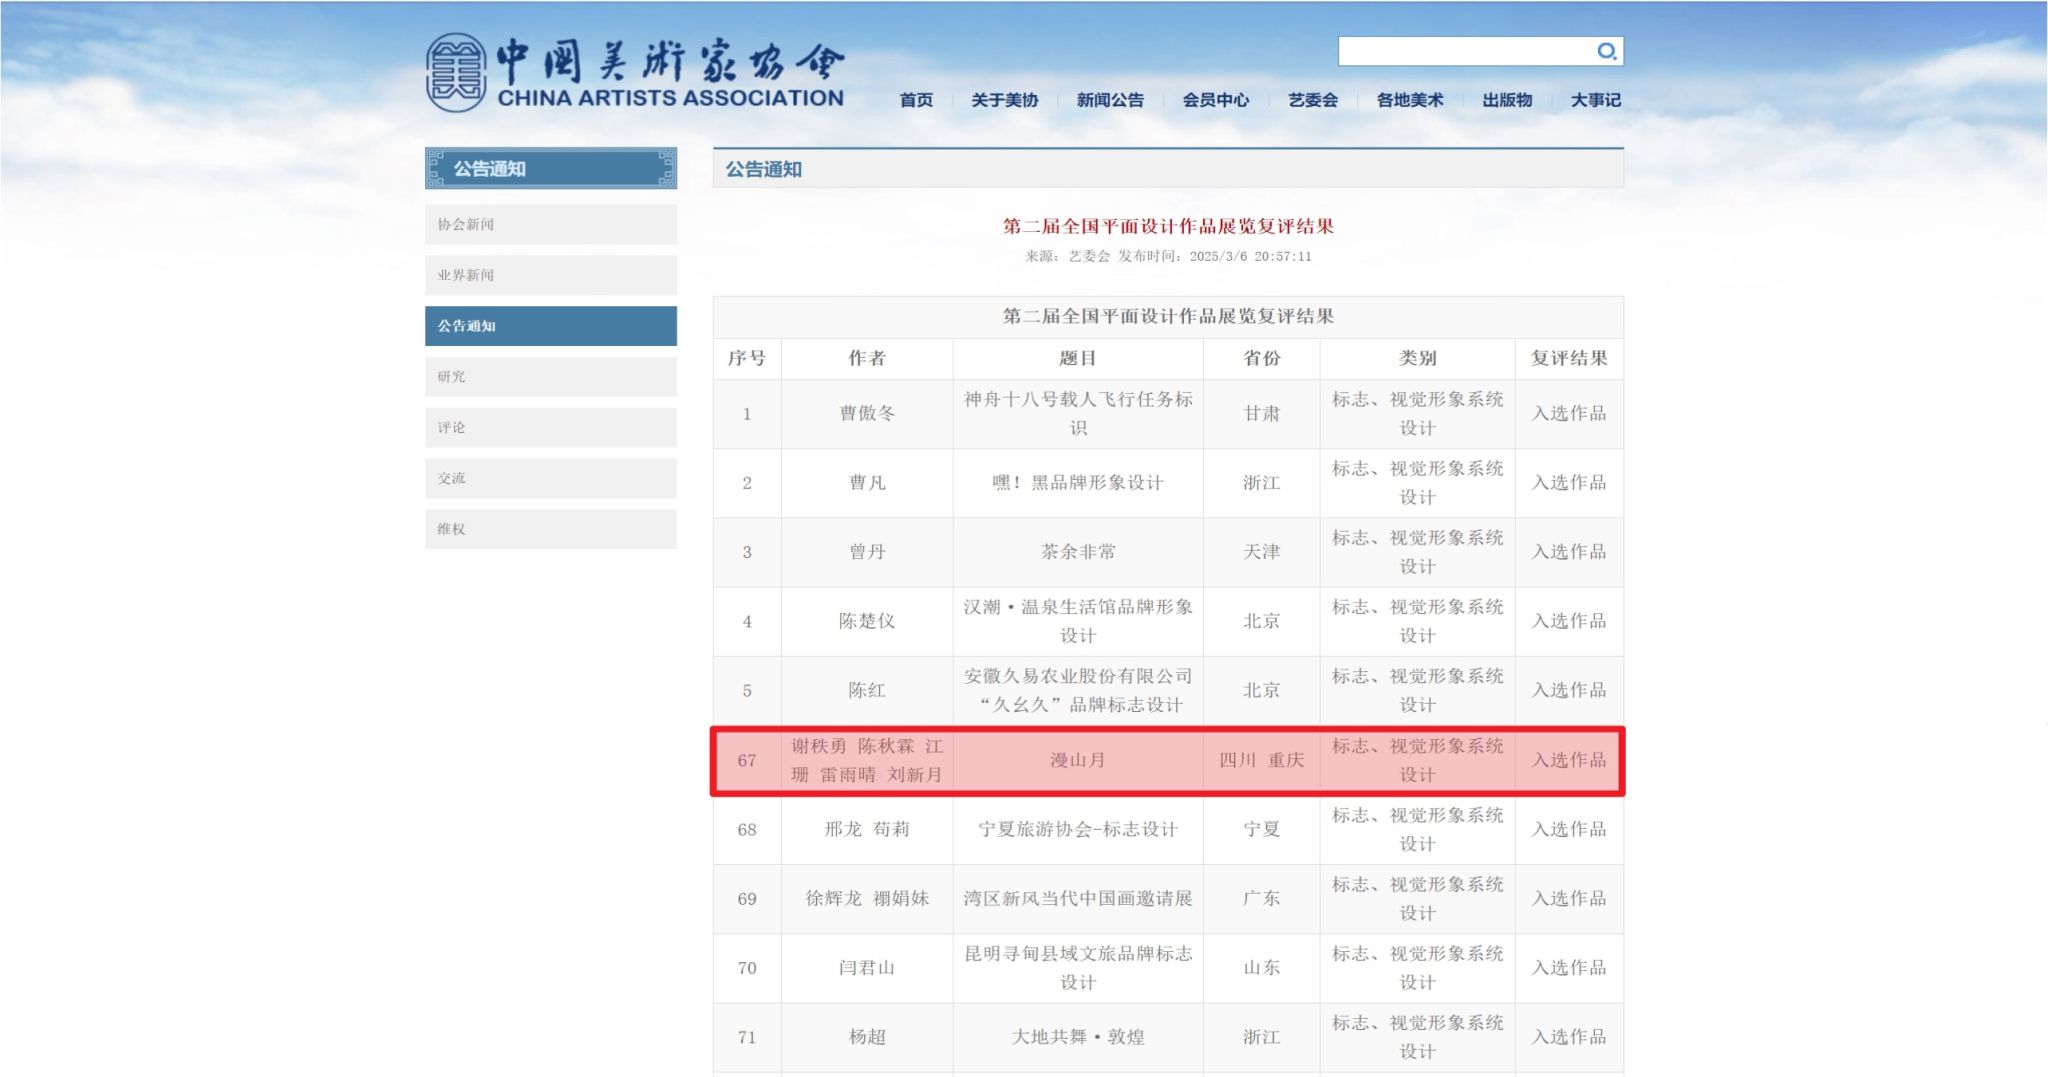Select 艺委会 in the top navigation
The height and width of the screenshot is (1077, 2048).
tap(1312, 100)
